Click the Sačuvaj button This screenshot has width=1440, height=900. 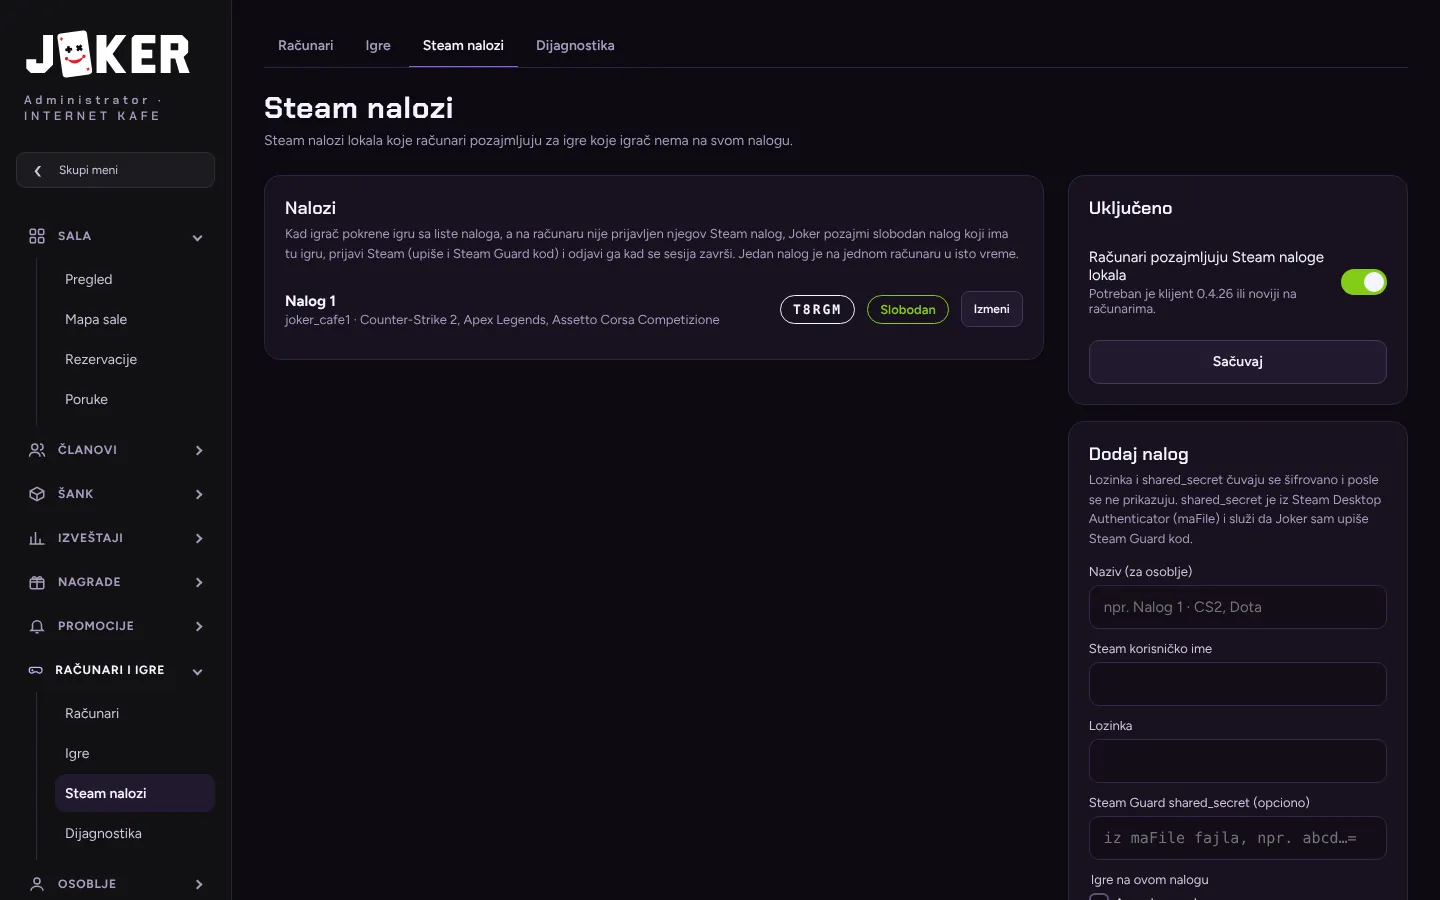(1237, 362)
